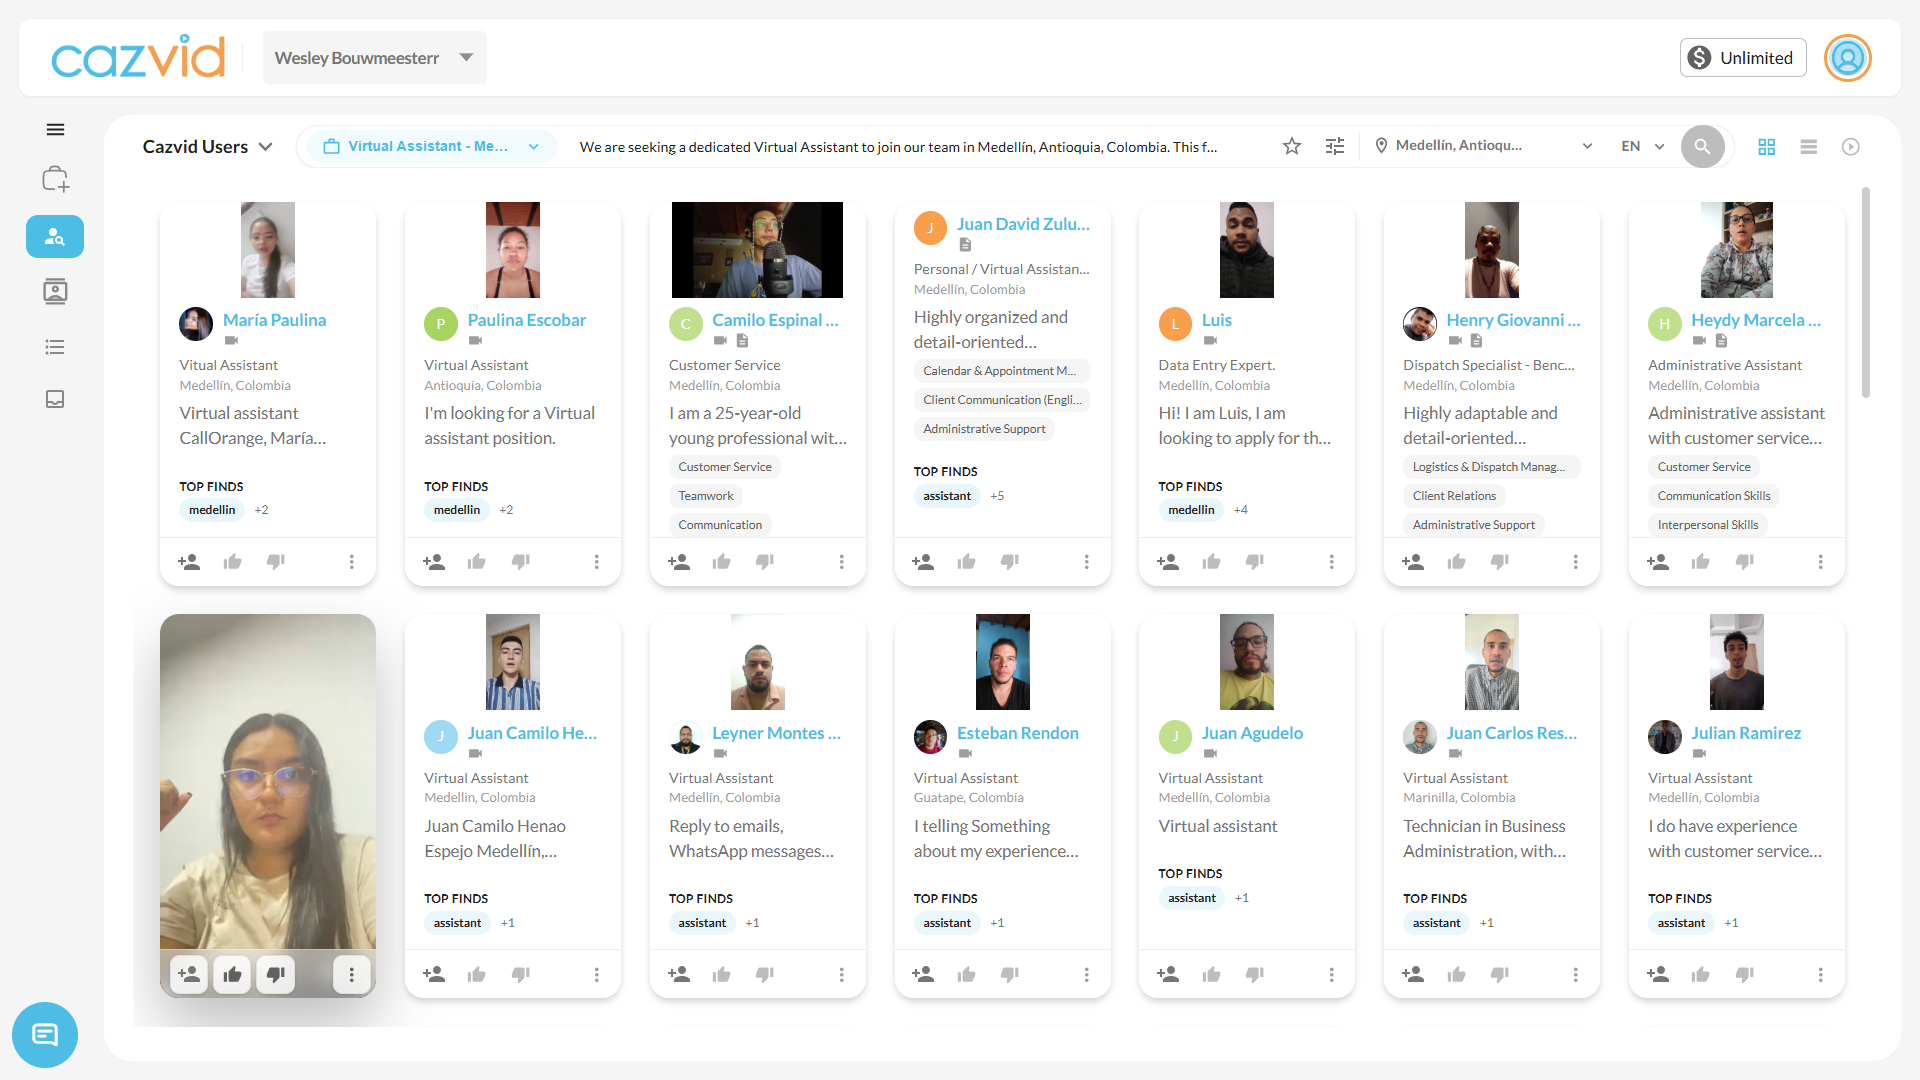Screen dimensions: 1920x1080
Task: Open the contacts card icon in the sidebar
Action: click(55, 291)
